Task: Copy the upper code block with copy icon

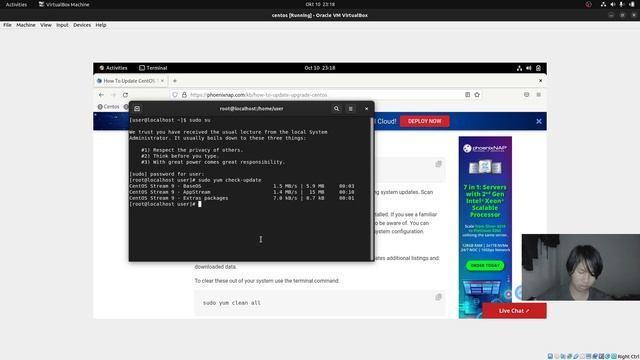Action: click(438, 164)
